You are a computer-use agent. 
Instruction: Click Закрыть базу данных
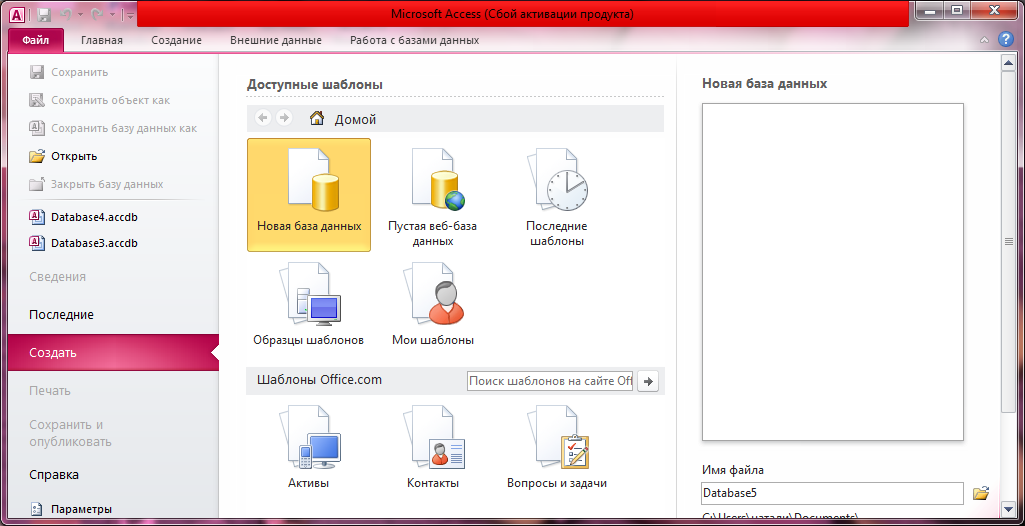(96, 184)
